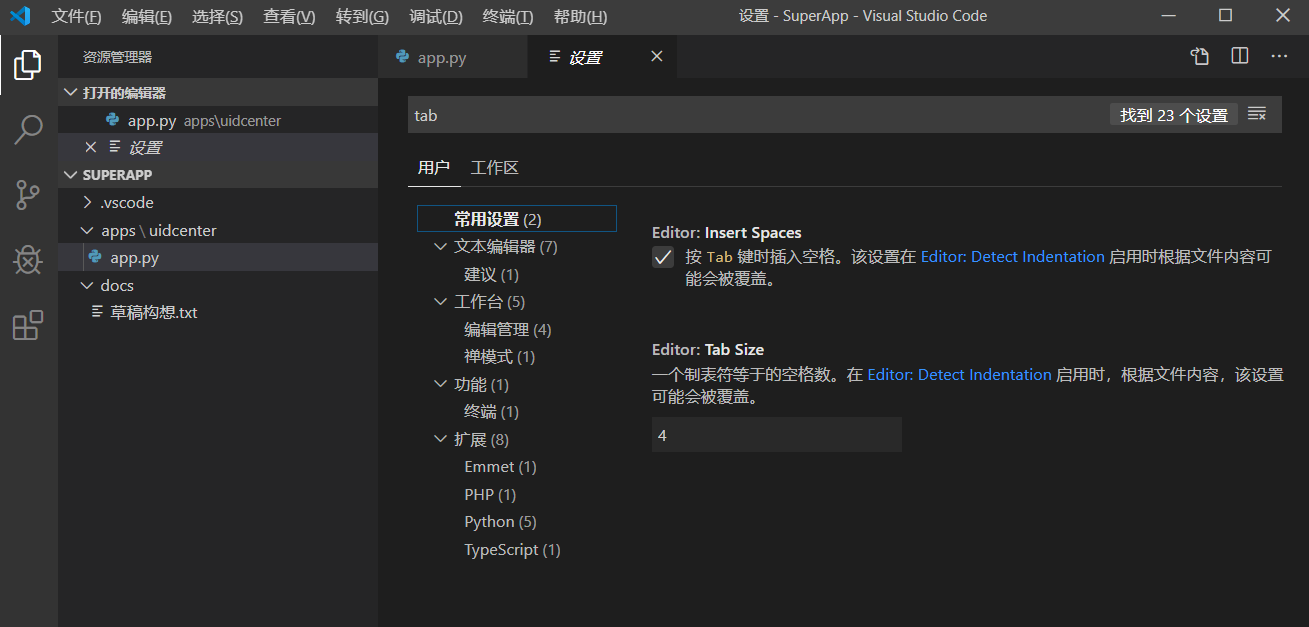Click the 找到 23 个设置 results badge
This screenshot has width=1309, height=627.
coord(1174,115)
